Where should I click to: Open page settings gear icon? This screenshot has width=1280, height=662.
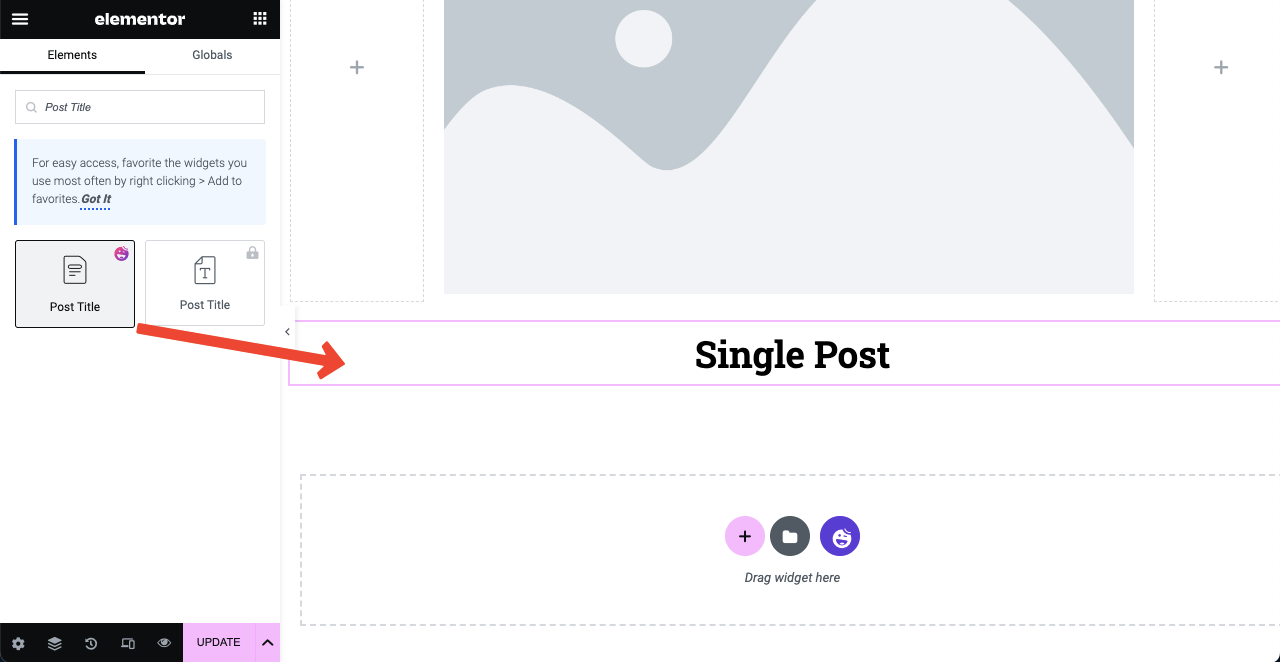(18, 643)
